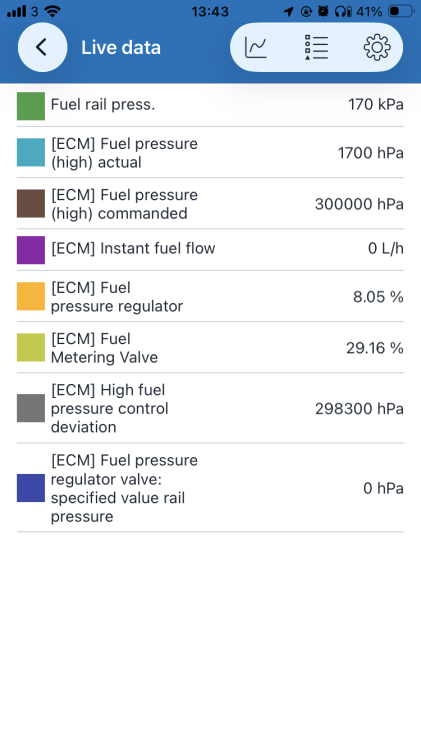Tap the 298300 hPa deviation value
Viewport: 421px width, 750px height.
359,409
